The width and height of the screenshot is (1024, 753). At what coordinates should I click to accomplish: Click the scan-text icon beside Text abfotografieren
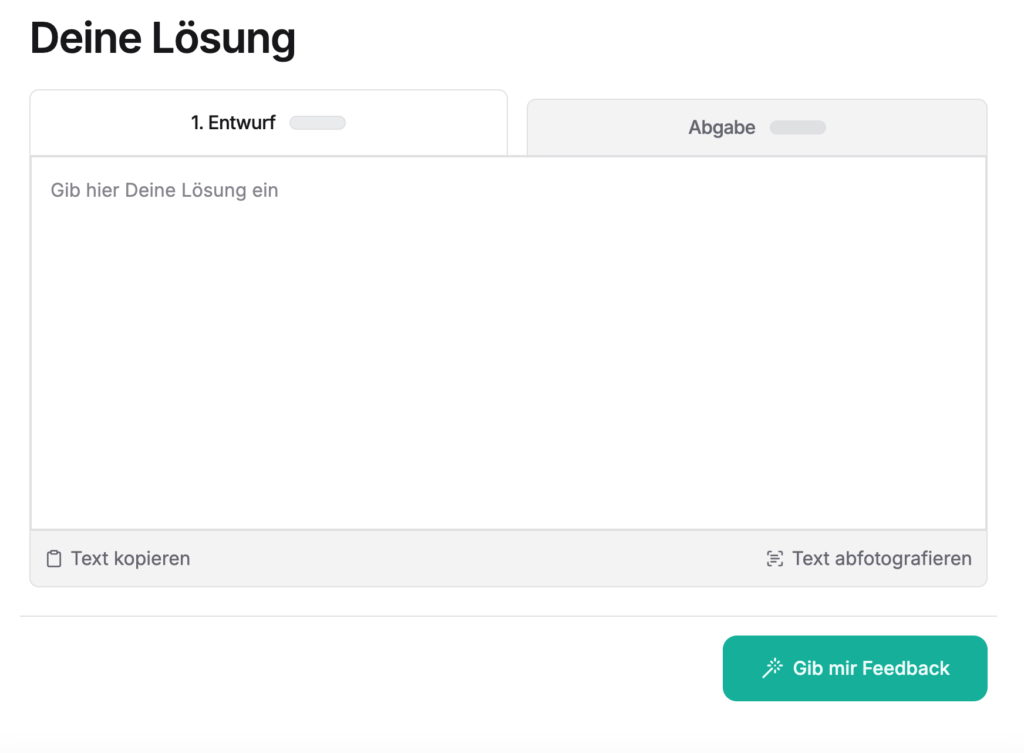click(x=775, y=559)
